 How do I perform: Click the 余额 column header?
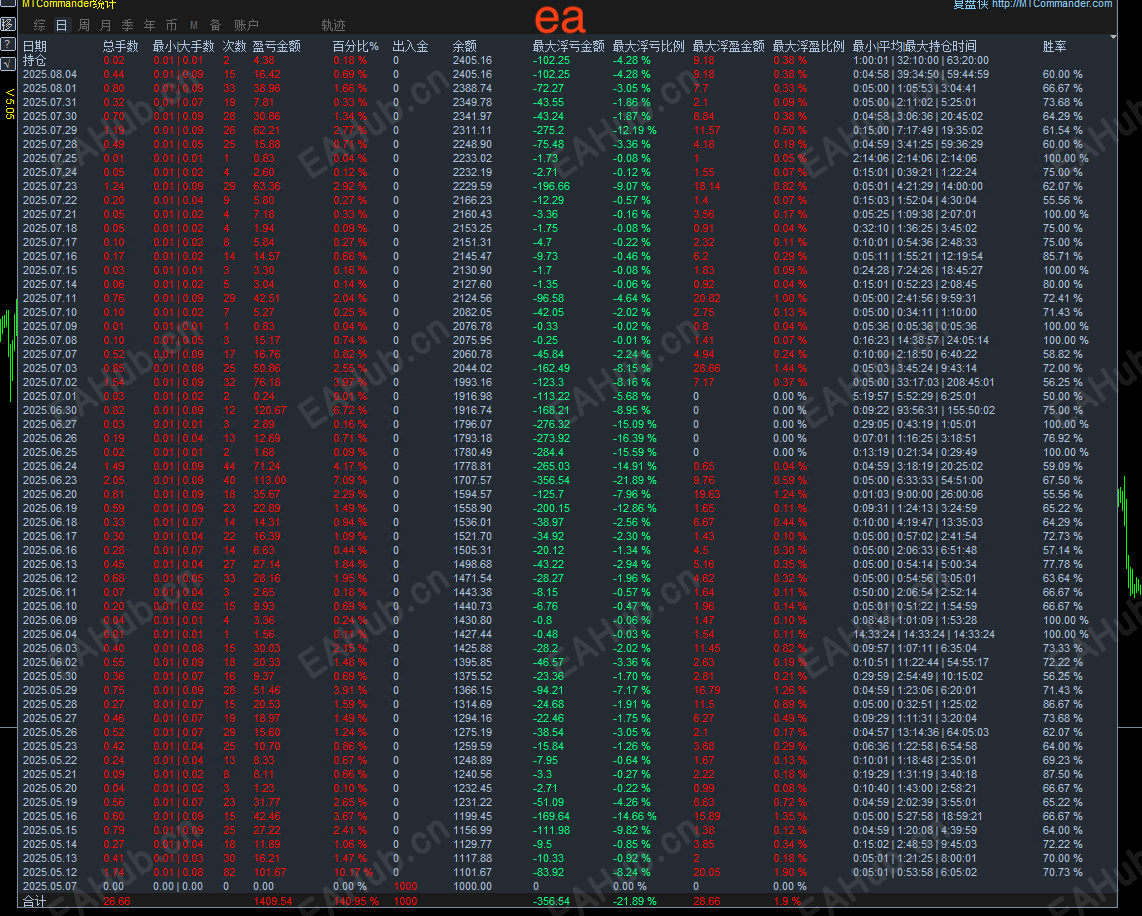(x=465, y=46)
